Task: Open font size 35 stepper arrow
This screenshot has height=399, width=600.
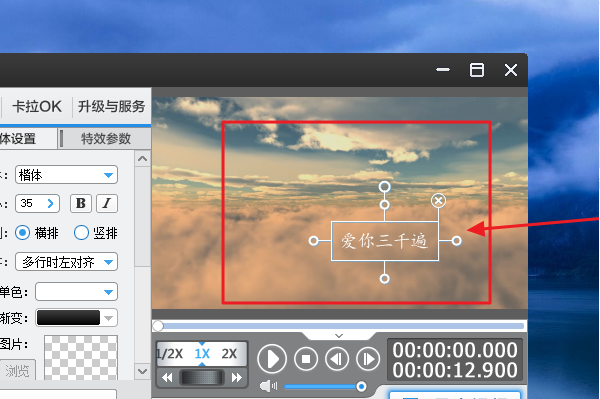Action: (51, 203)
